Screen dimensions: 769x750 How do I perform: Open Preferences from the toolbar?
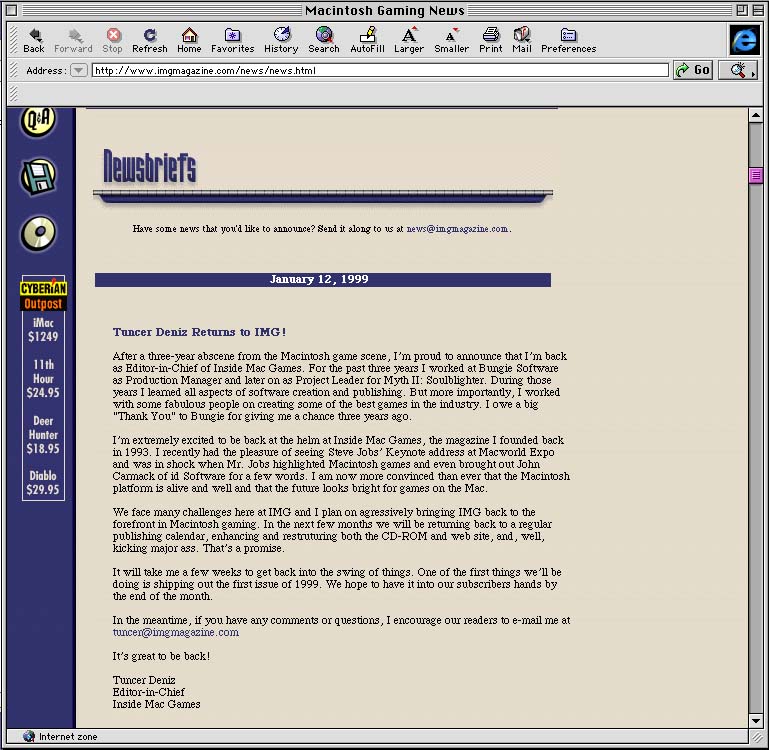click(x=568, y=40)
